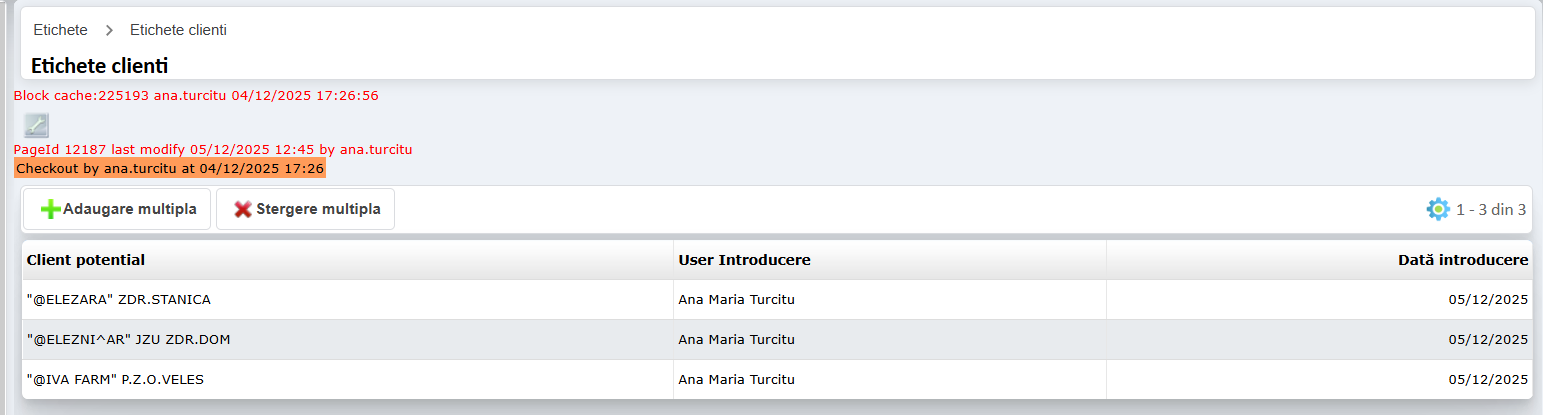
Task: Open the table settings gear icon
Action: 1437,209
